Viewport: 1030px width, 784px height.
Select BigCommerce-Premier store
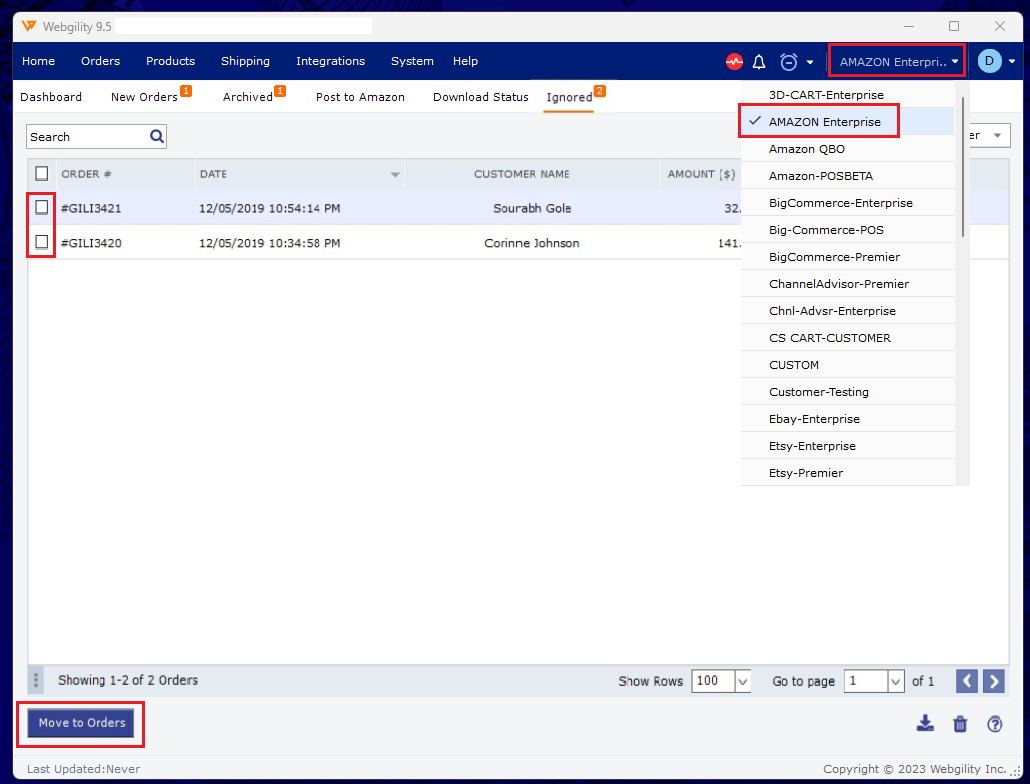coord(847,257)
